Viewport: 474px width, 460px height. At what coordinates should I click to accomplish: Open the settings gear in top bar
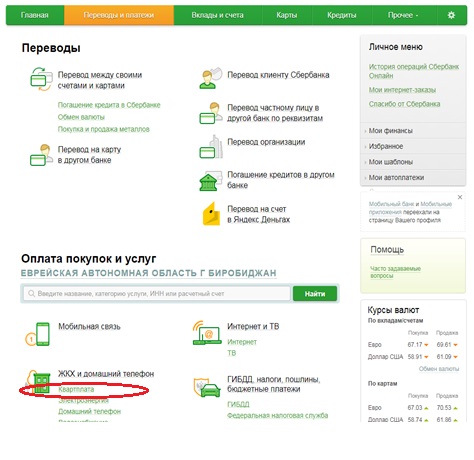pos(451,15)
